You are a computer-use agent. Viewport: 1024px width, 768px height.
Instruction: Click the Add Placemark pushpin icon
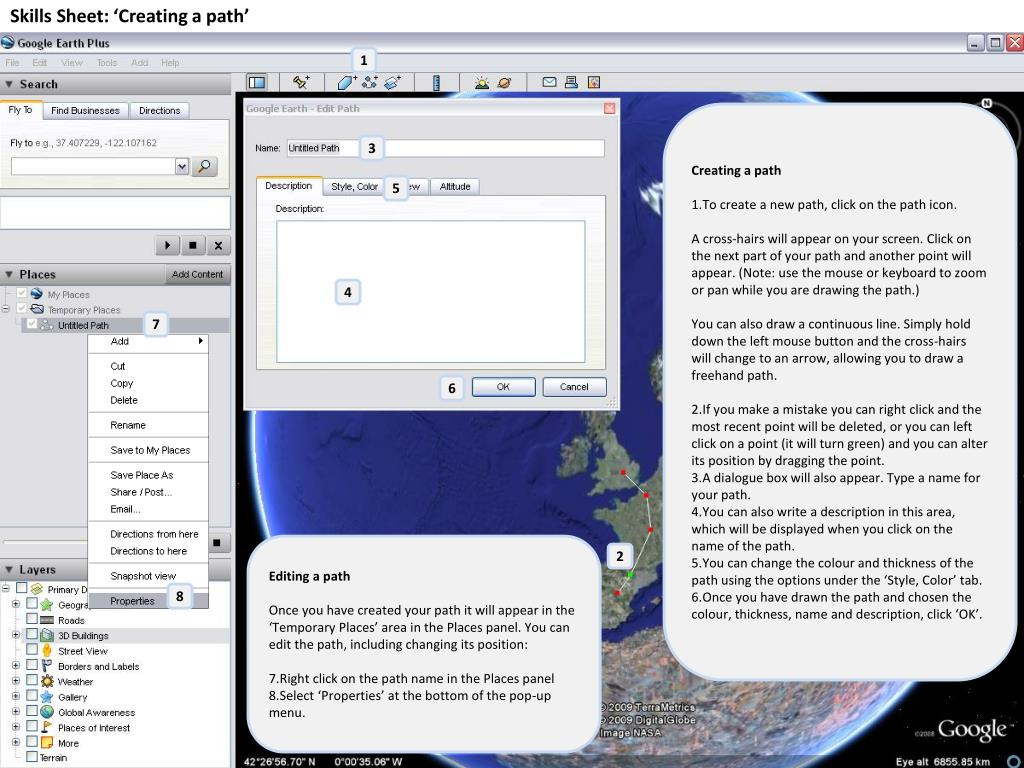click(x=301, y=82)
